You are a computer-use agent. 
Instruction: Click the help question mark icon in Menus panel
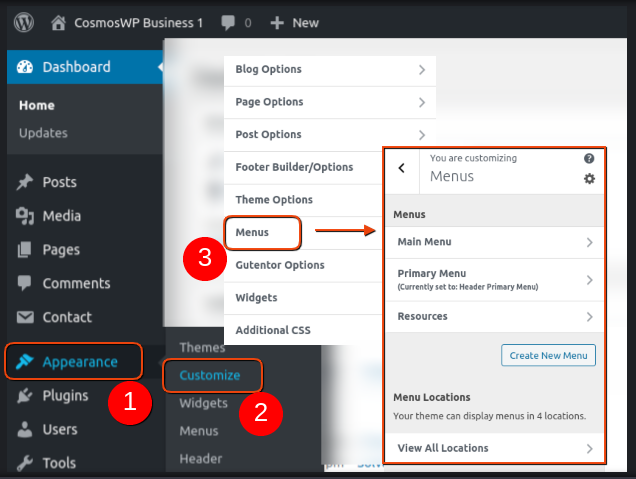(x=589, y=159)
